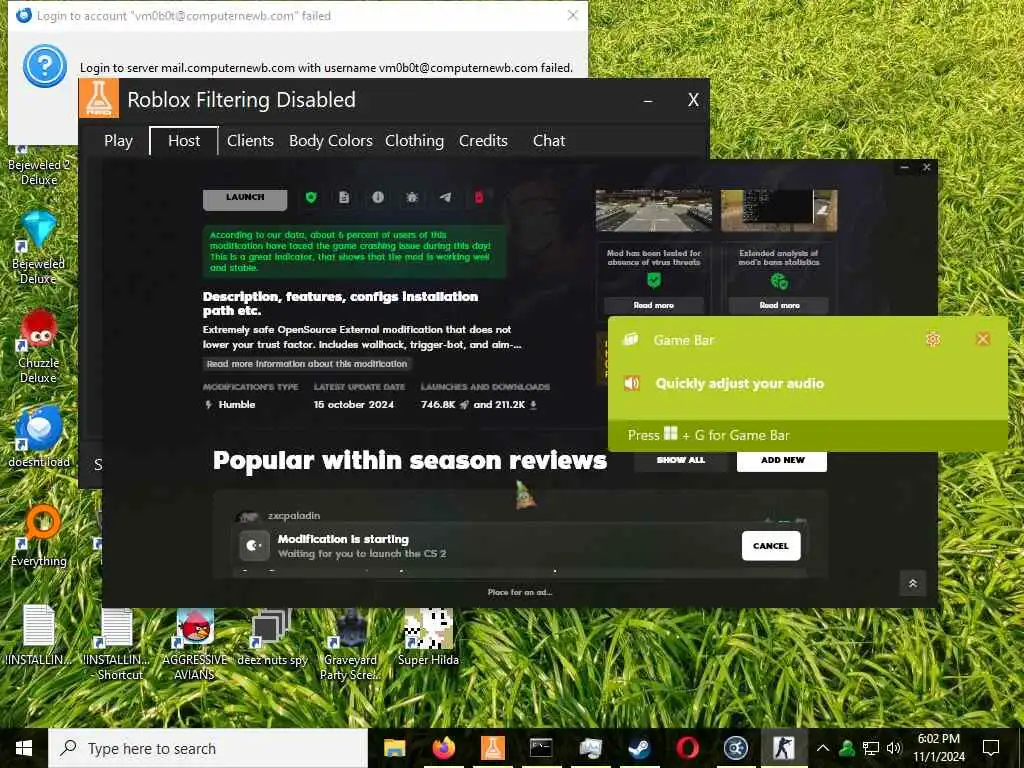
Task: Click the taskbar search box
Action: click(x=208, y=748)
